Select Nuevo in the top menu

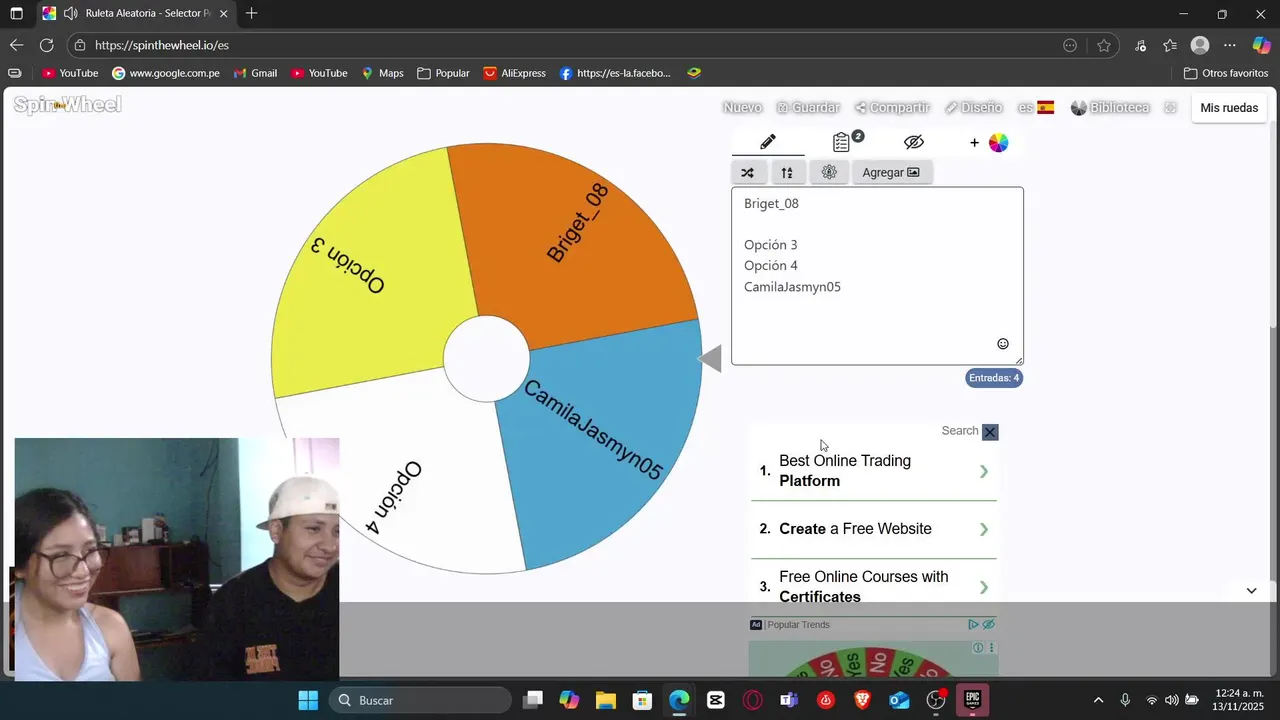click(x=742, y=108)
